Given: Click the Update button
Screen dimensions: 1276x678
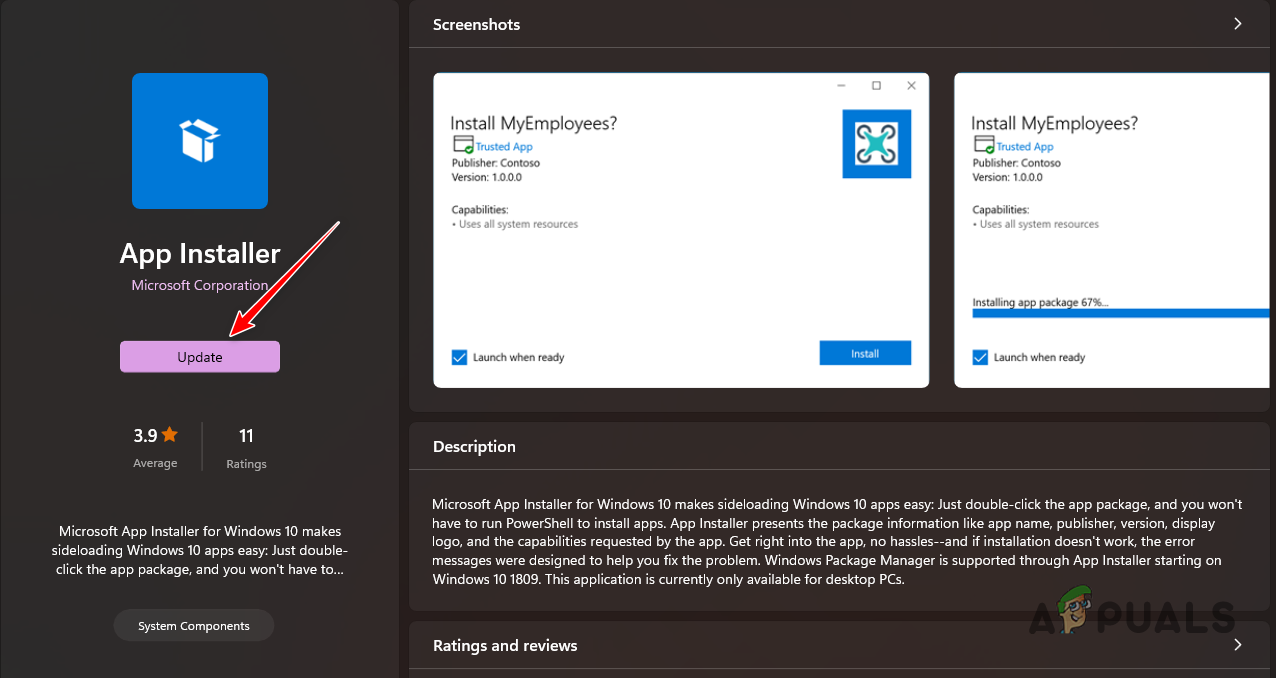Looking at the screenshot, I should [199, 356].
